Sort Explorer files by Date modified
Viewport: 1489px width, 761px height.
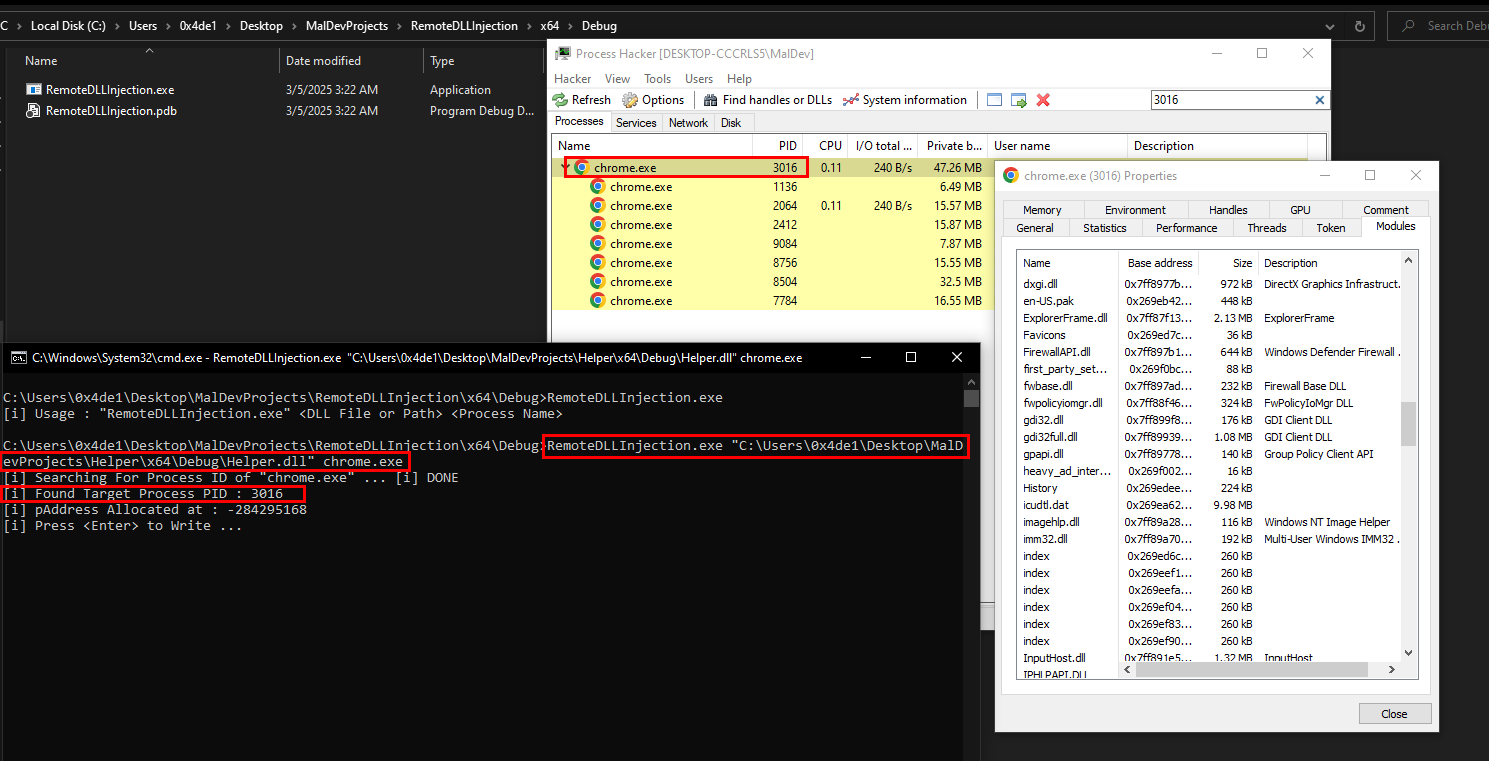323,61
